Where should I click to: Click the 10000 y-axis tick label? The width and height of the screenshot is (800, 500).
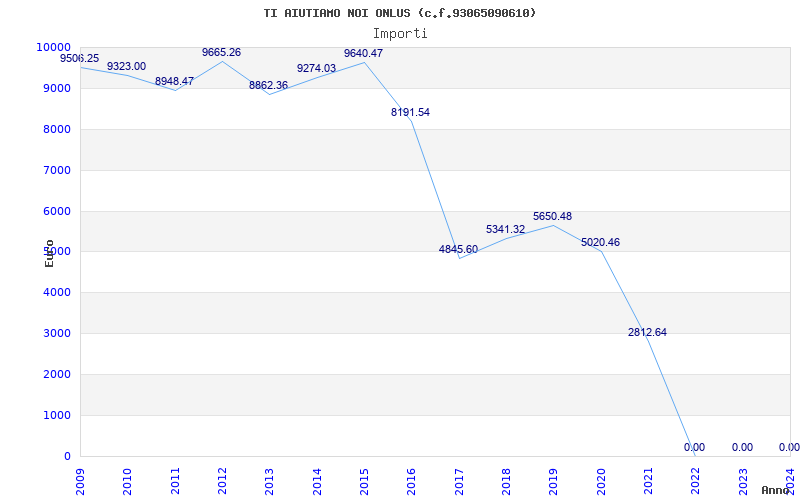click(54, 47)
